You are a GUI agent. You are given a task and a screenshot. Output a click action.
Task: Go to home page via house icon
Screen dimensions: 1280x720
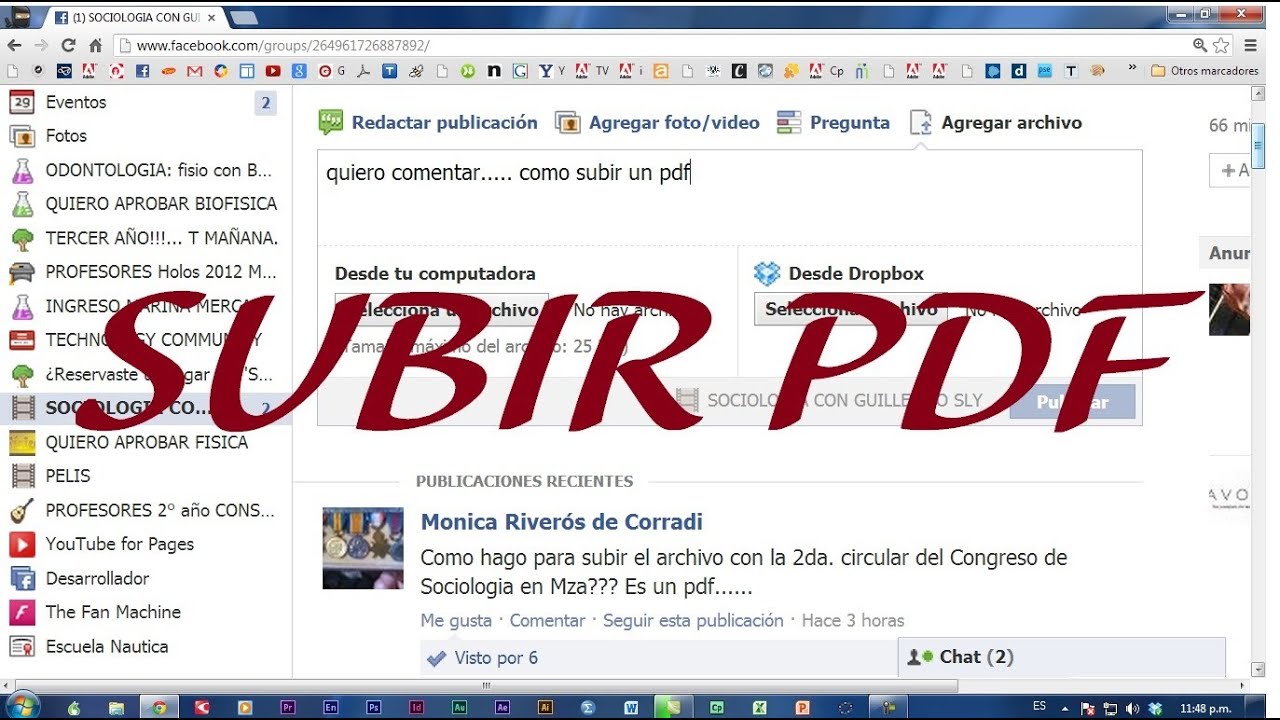(96, 45)
